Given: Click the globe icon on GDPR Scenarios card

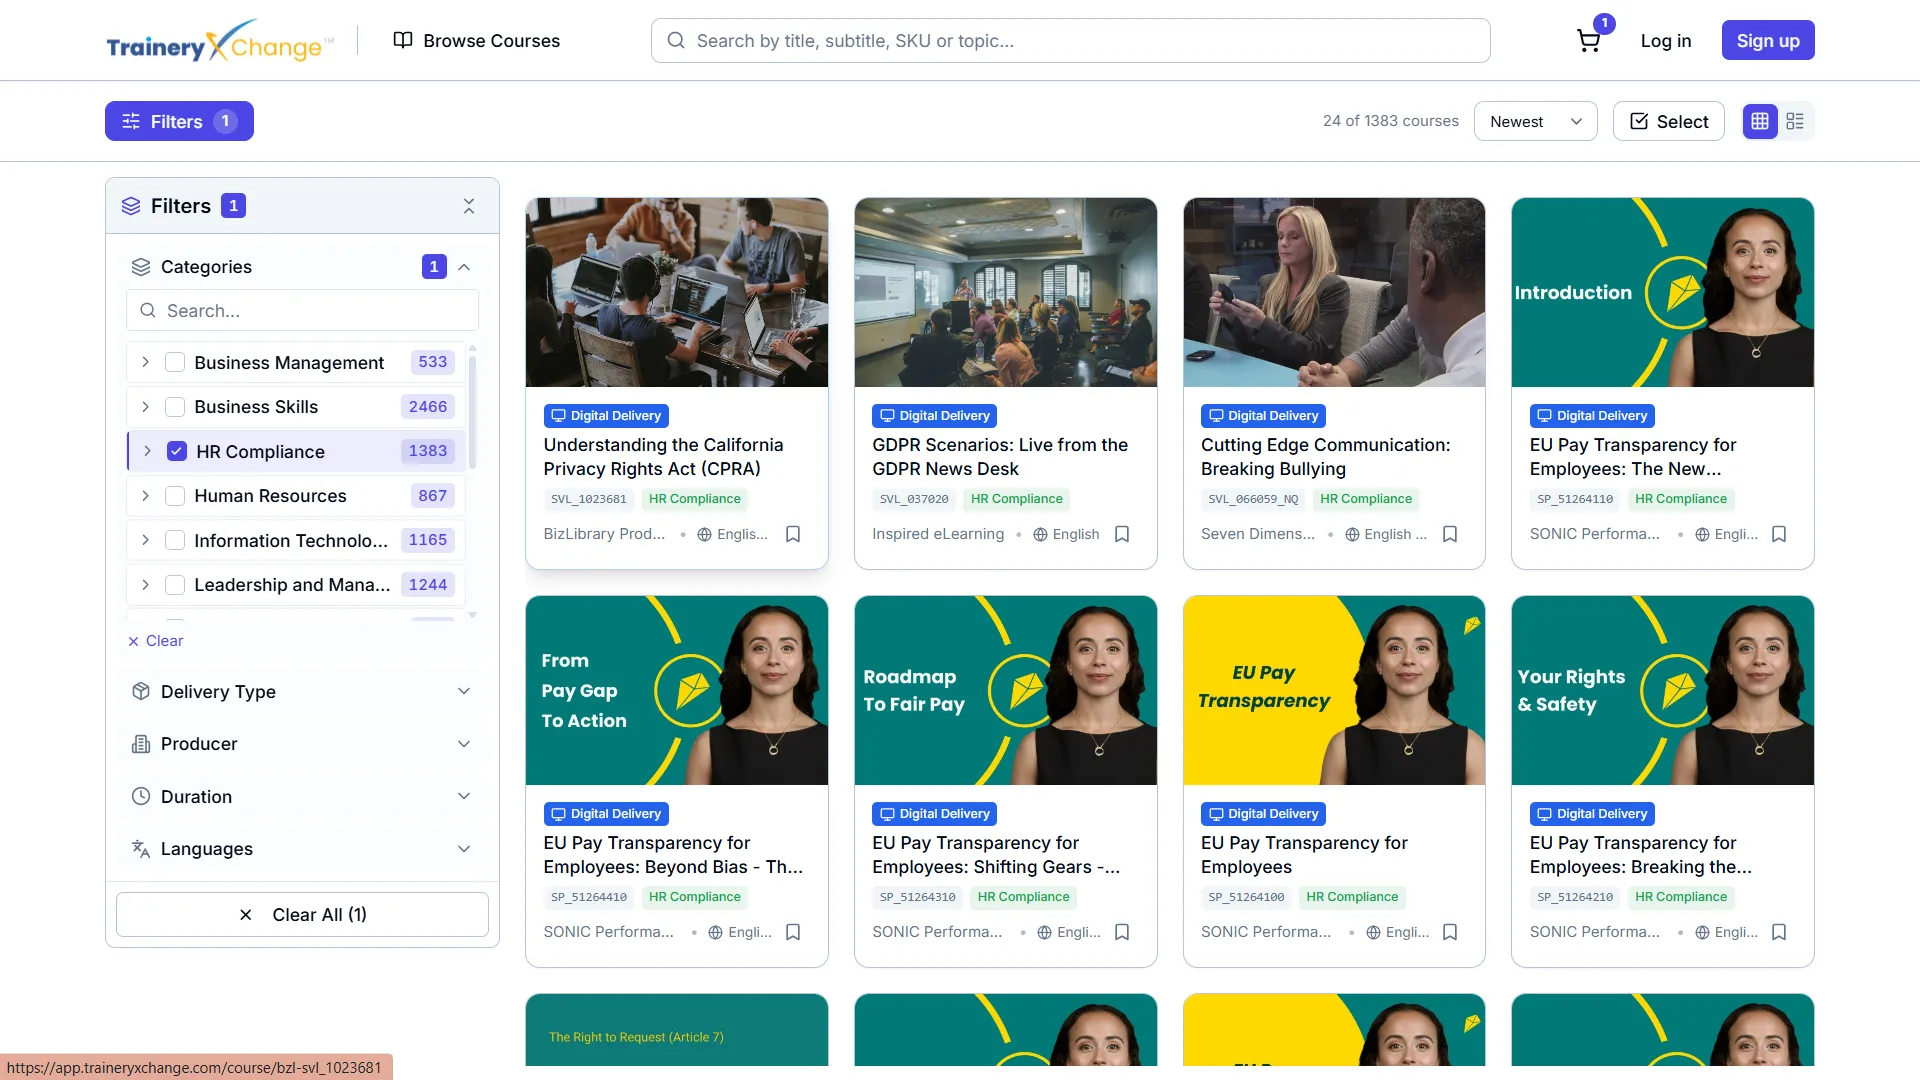Looking at the screenshot, I should coord(1040,535).
